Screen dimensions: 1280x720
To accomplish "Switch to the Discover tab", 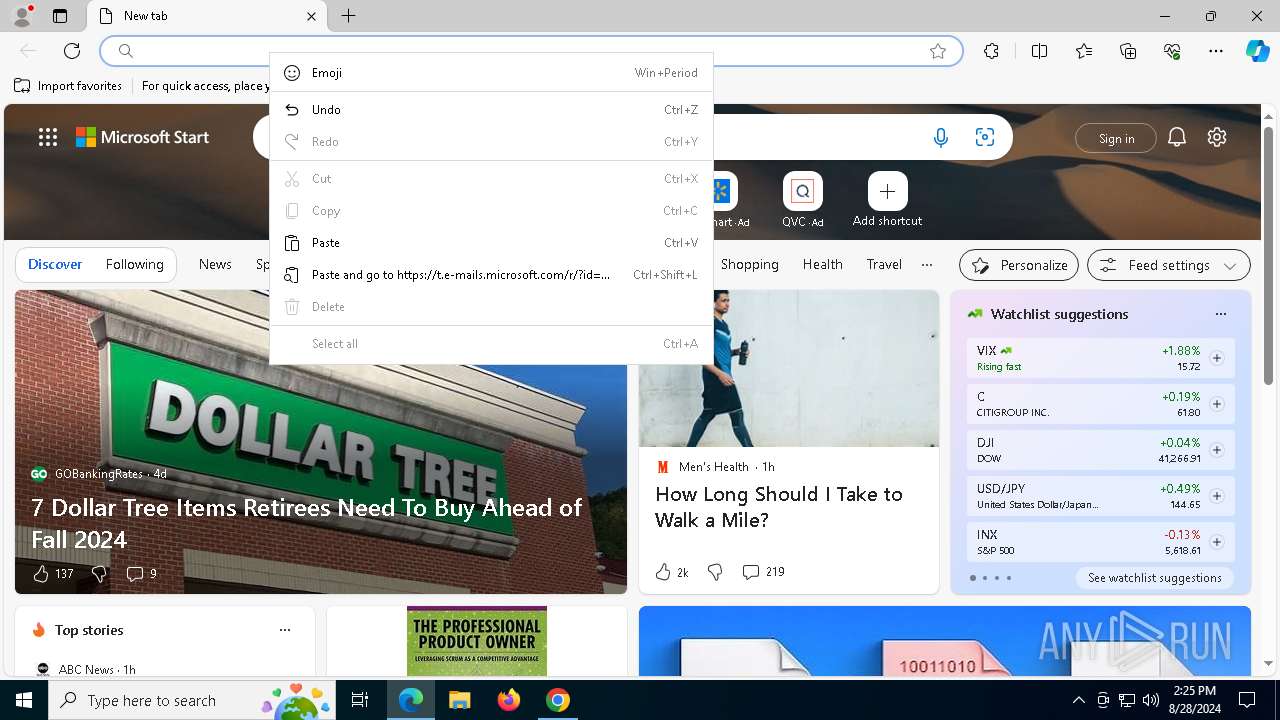I will (x=55, y=264).
